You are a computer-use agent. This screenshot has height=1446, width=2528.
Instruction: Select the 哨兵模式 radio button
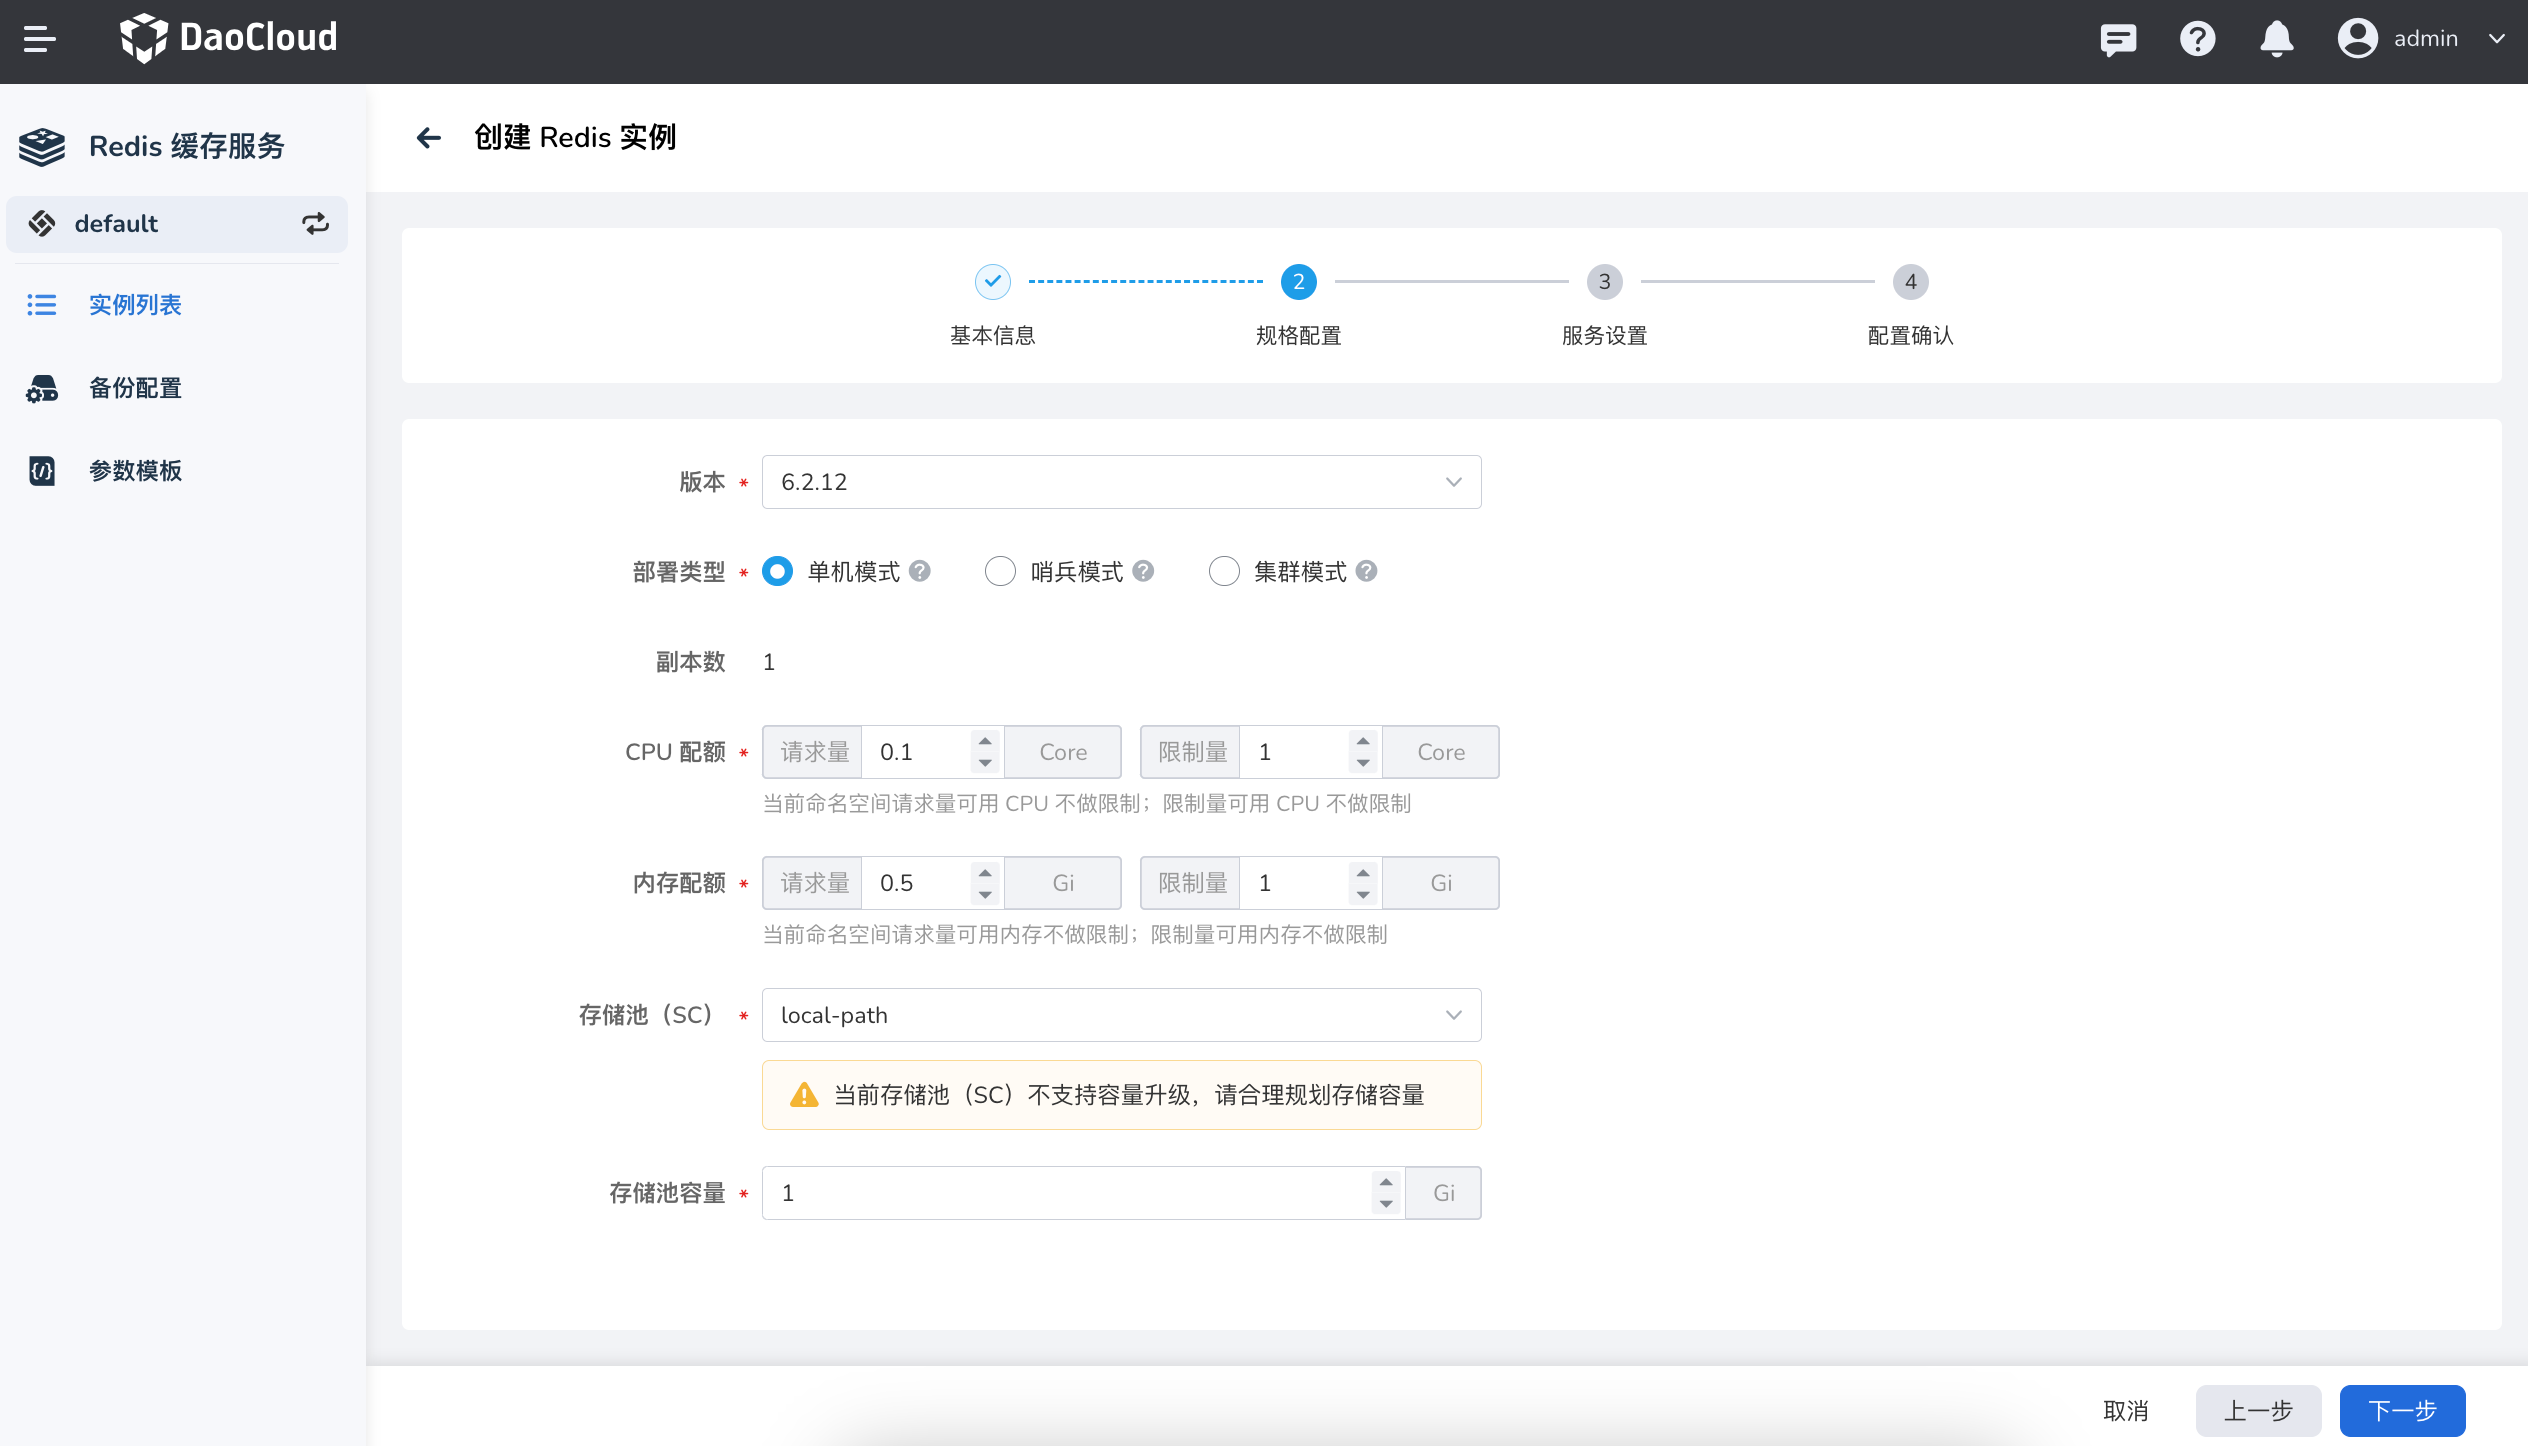point(1000,571)
